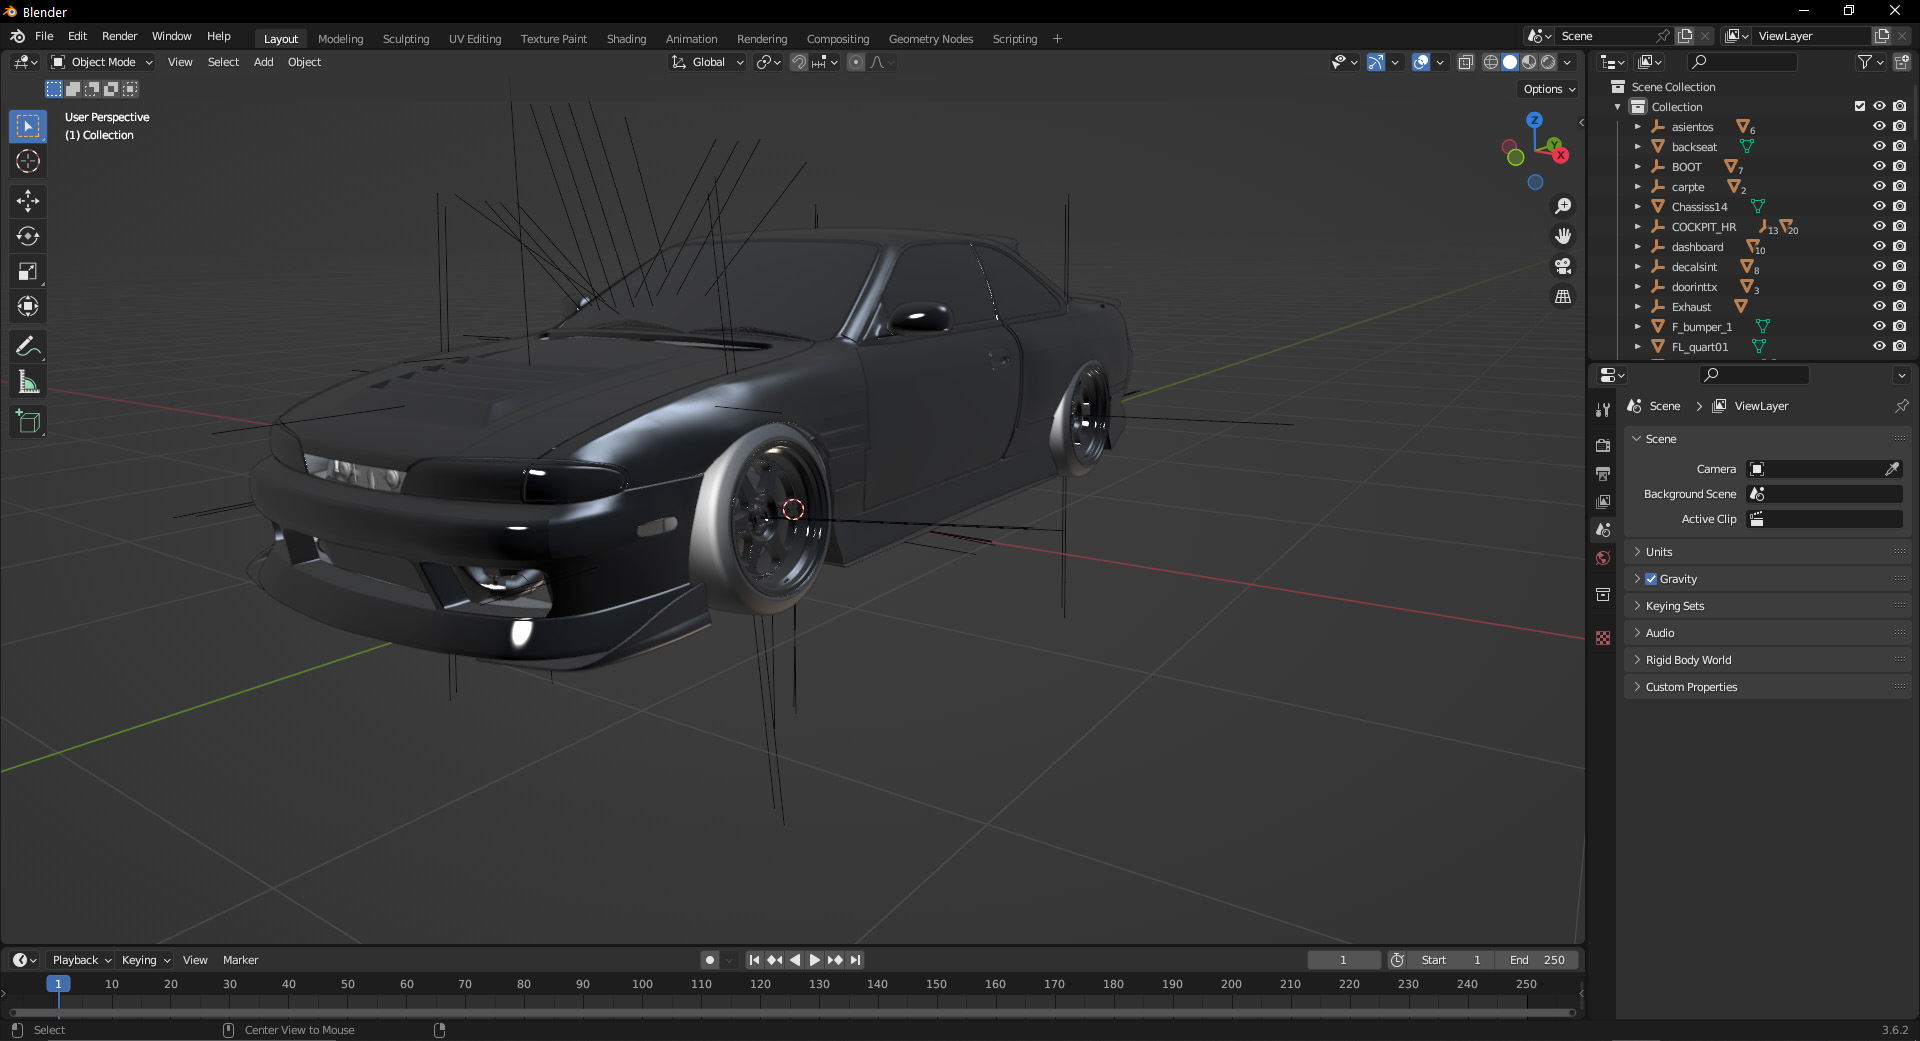1920x1041 pixels.
Task: Open the Render menu
Action: pos(119,36)
